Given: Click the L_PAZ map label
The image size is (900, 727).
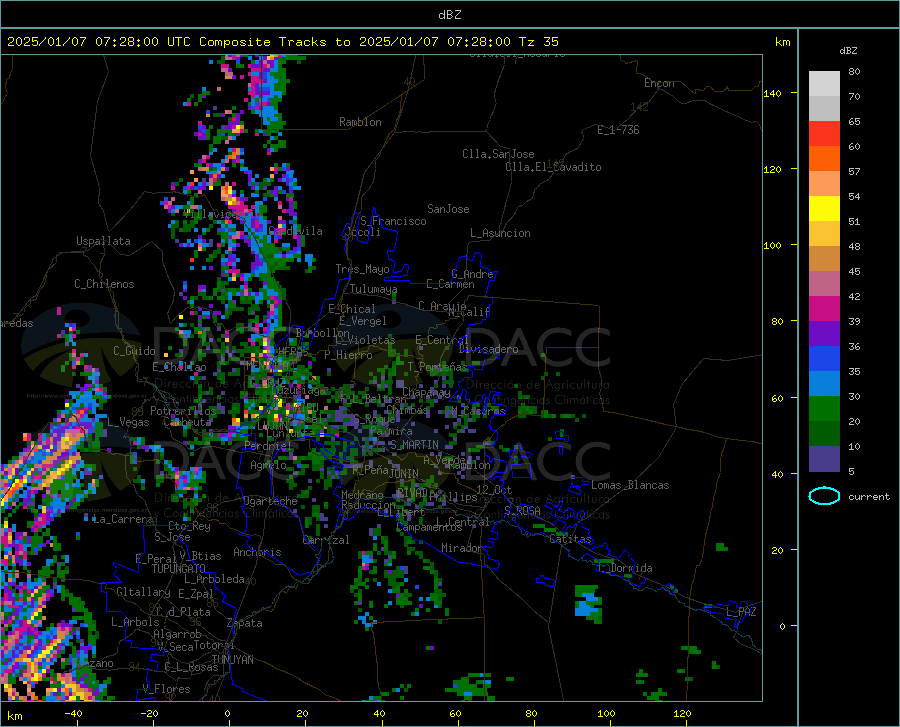Looking at the screenshot, I should 741,612.
